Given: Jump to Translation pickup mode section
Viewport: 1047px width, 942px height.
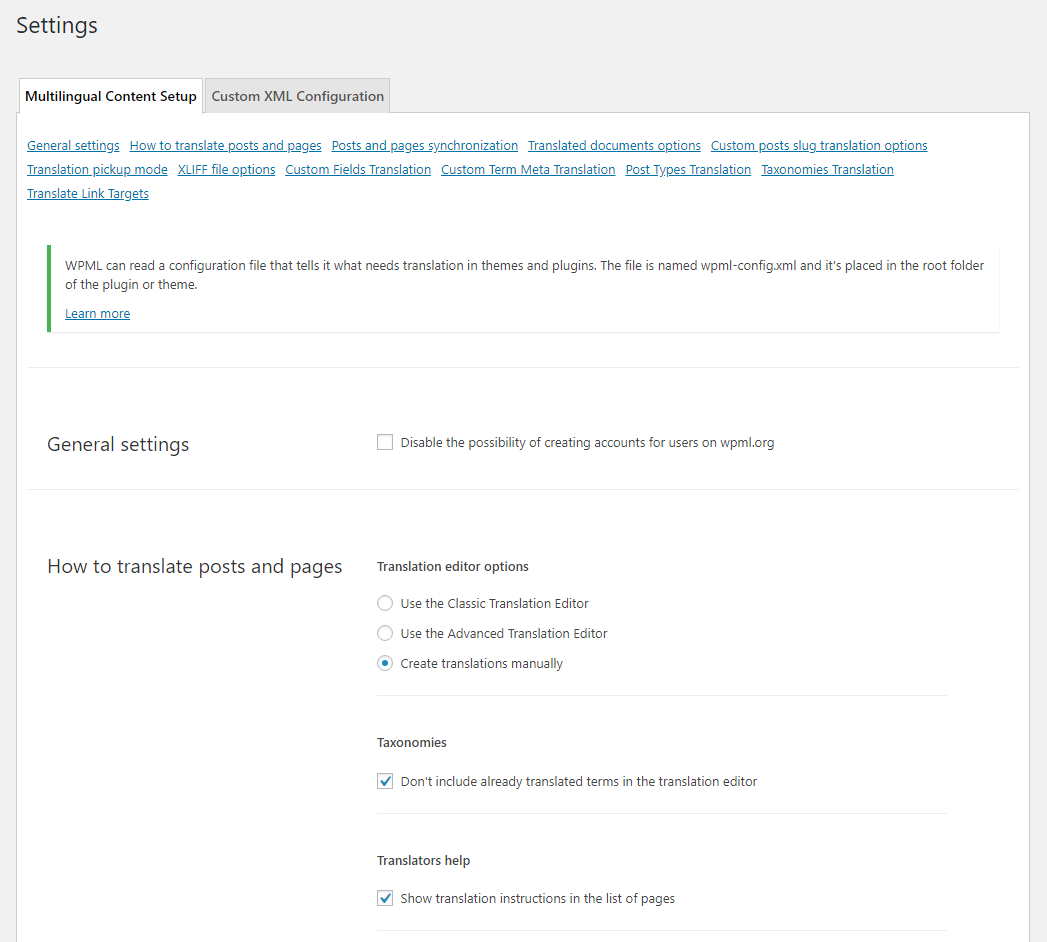Looking at the screenshot, I should coord(97,170).
